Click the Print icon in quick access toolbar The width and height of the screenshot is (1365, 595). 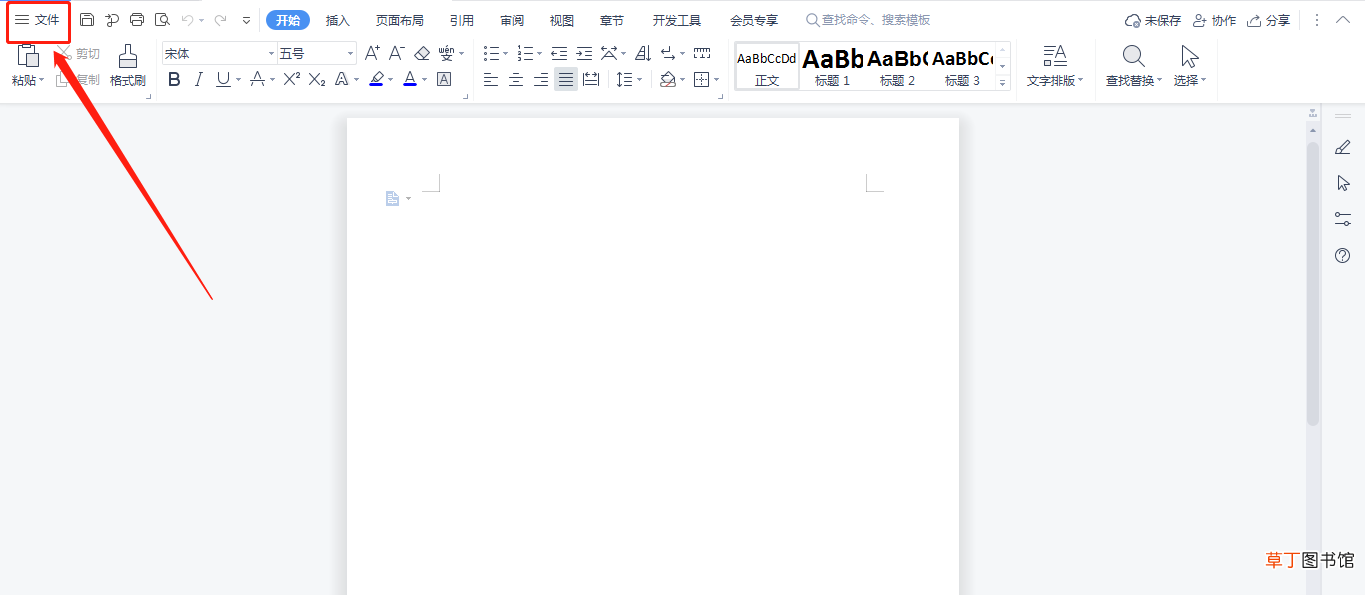[x=137, y=20]
